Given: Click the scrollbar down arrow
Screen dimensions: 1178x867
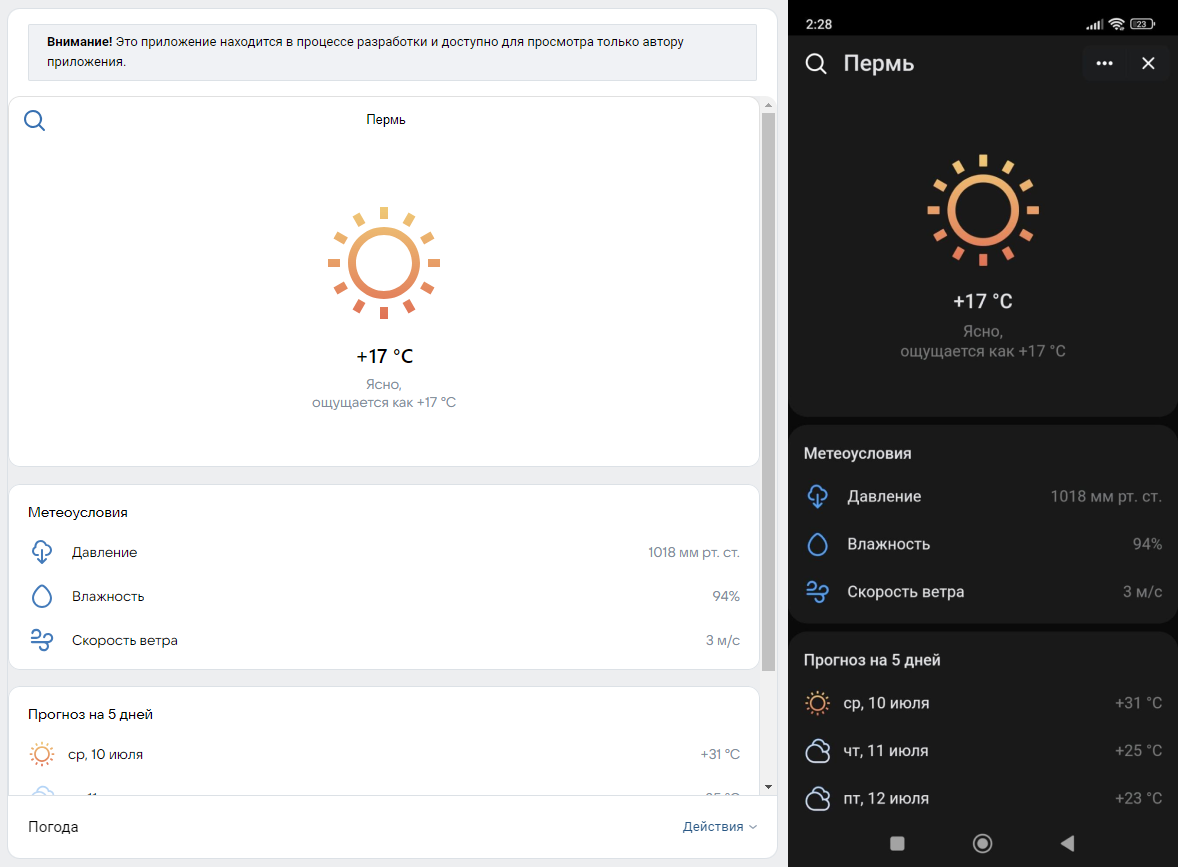Looking at the screenshot, I should [x=768, y=787].
